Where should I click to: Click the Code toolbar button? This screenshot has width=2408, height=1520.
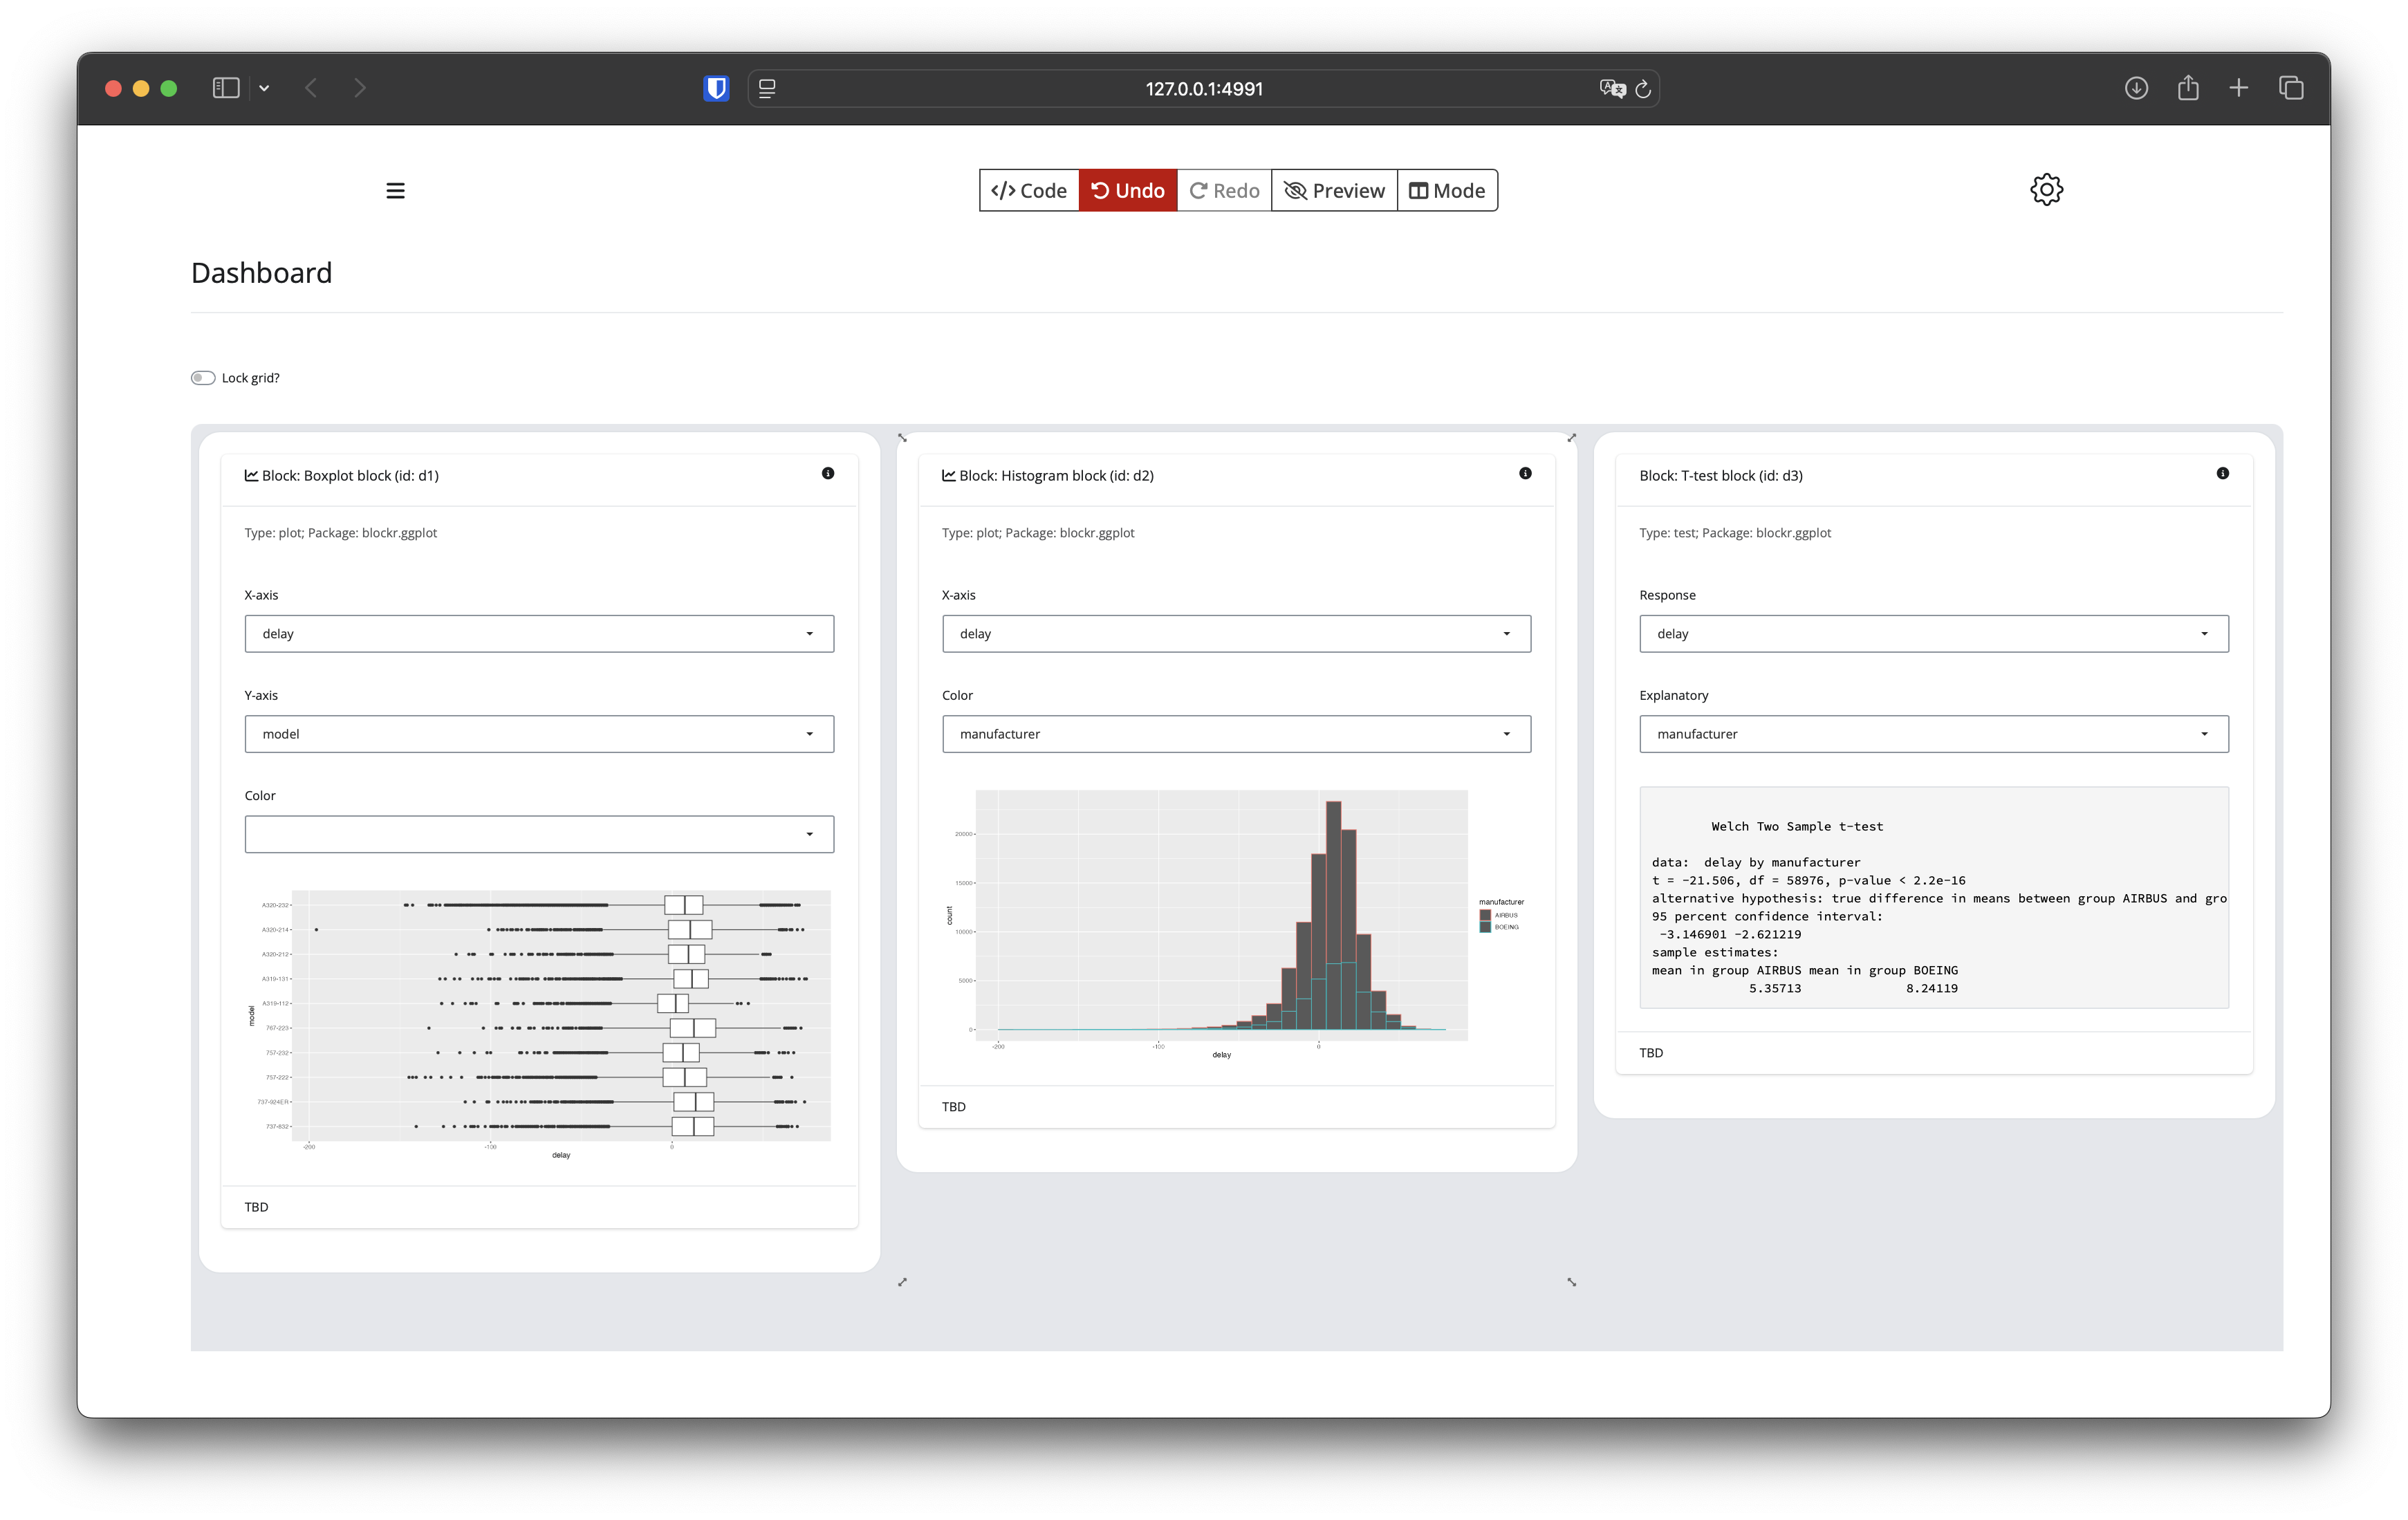(x=1028, y=190)
